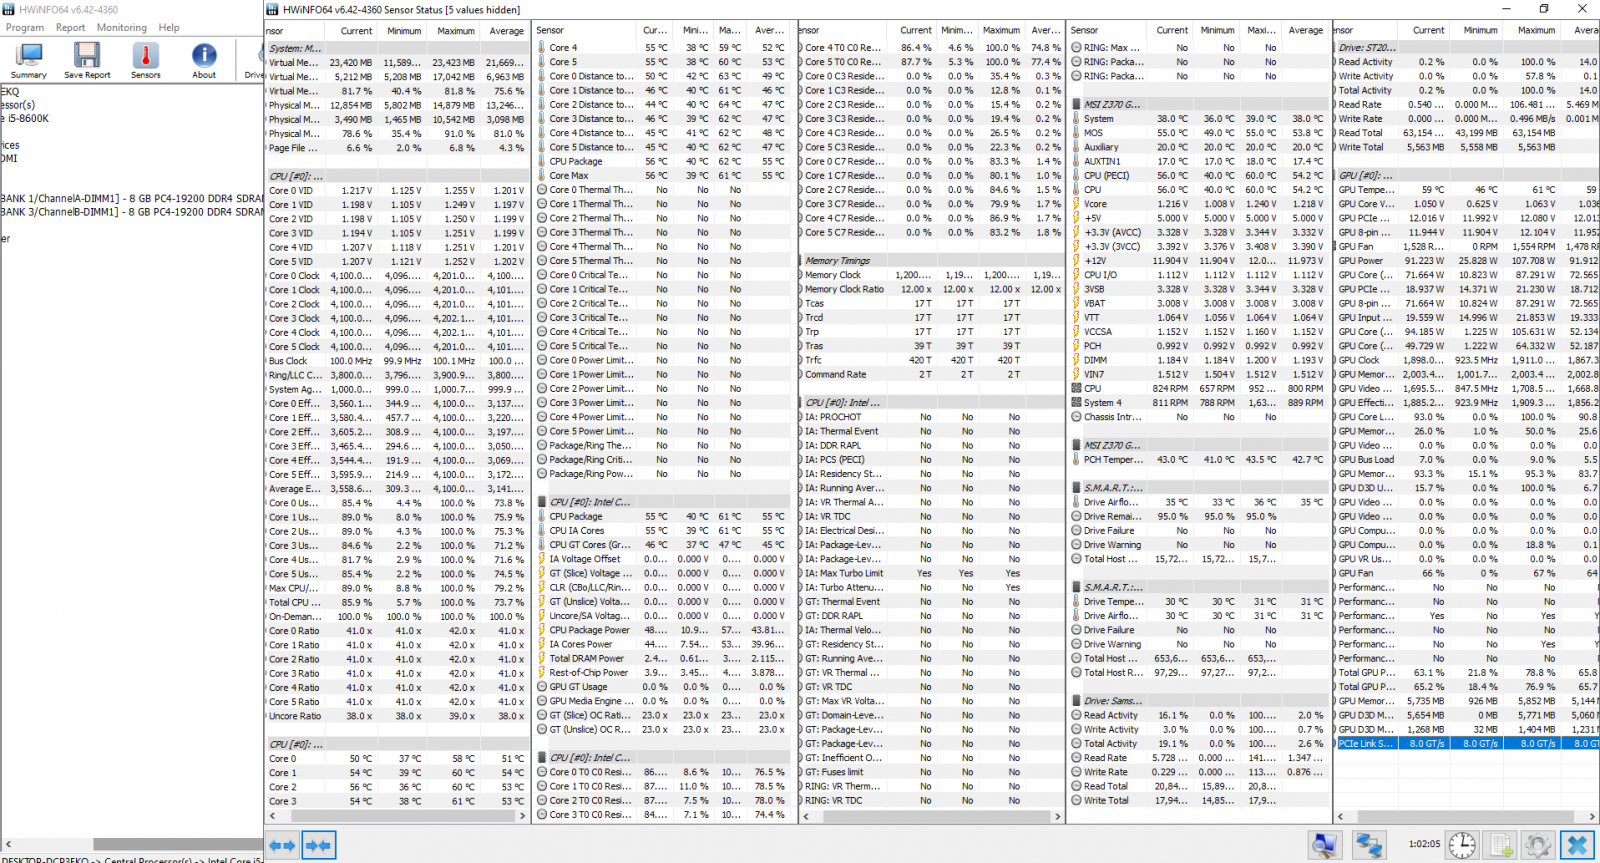Open the Report menu
Viewport: 1600px width, 863px height.
point(70,28)
